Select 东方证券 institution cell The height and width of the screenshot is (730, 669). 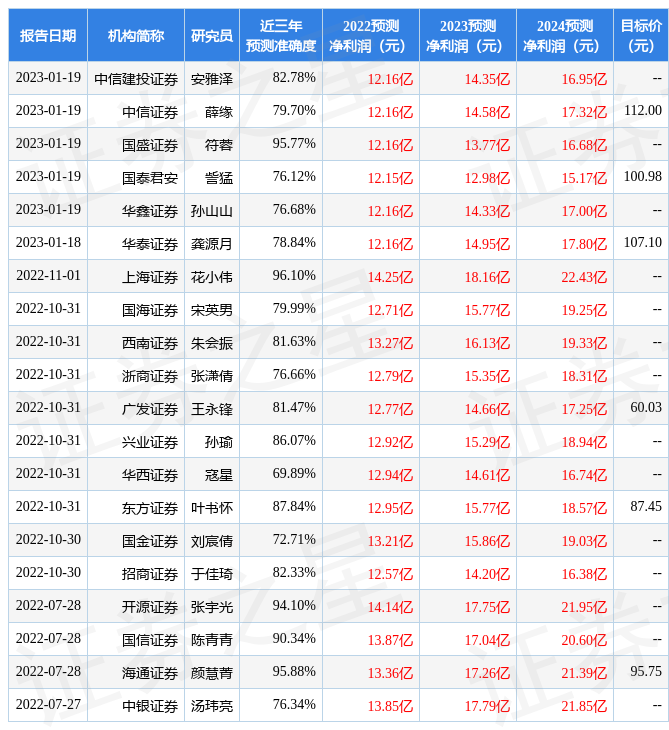(x=136, y=508)
